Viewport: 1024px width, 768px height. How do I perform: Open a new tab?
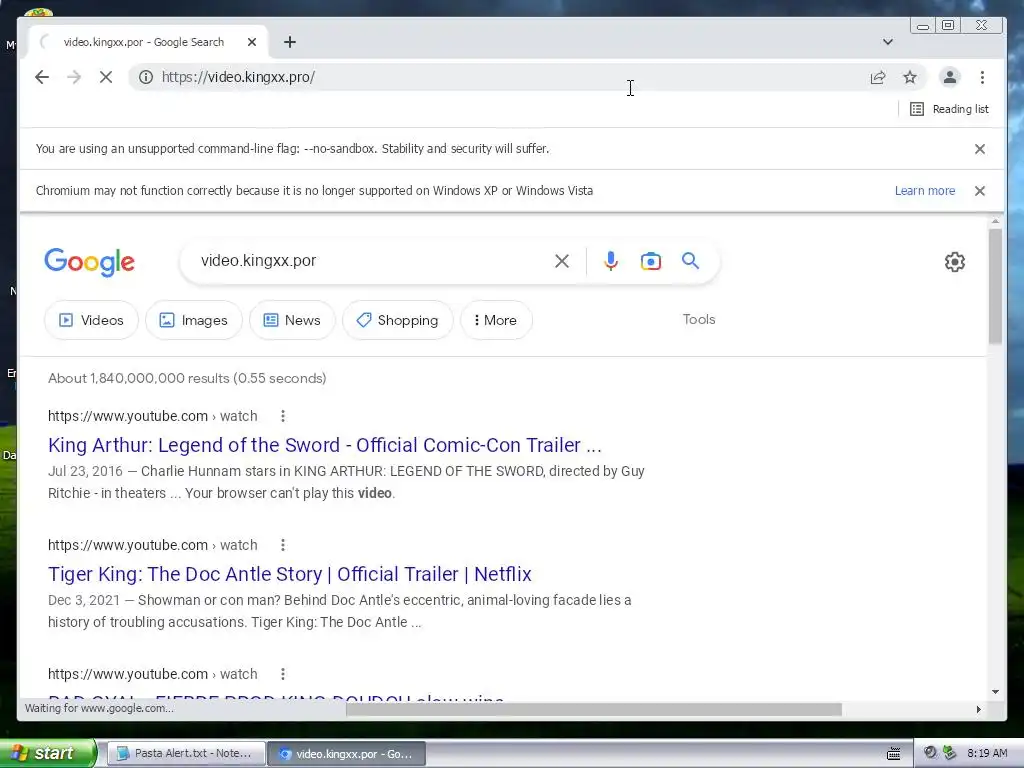pyautogui.click(x=290, y=42)
